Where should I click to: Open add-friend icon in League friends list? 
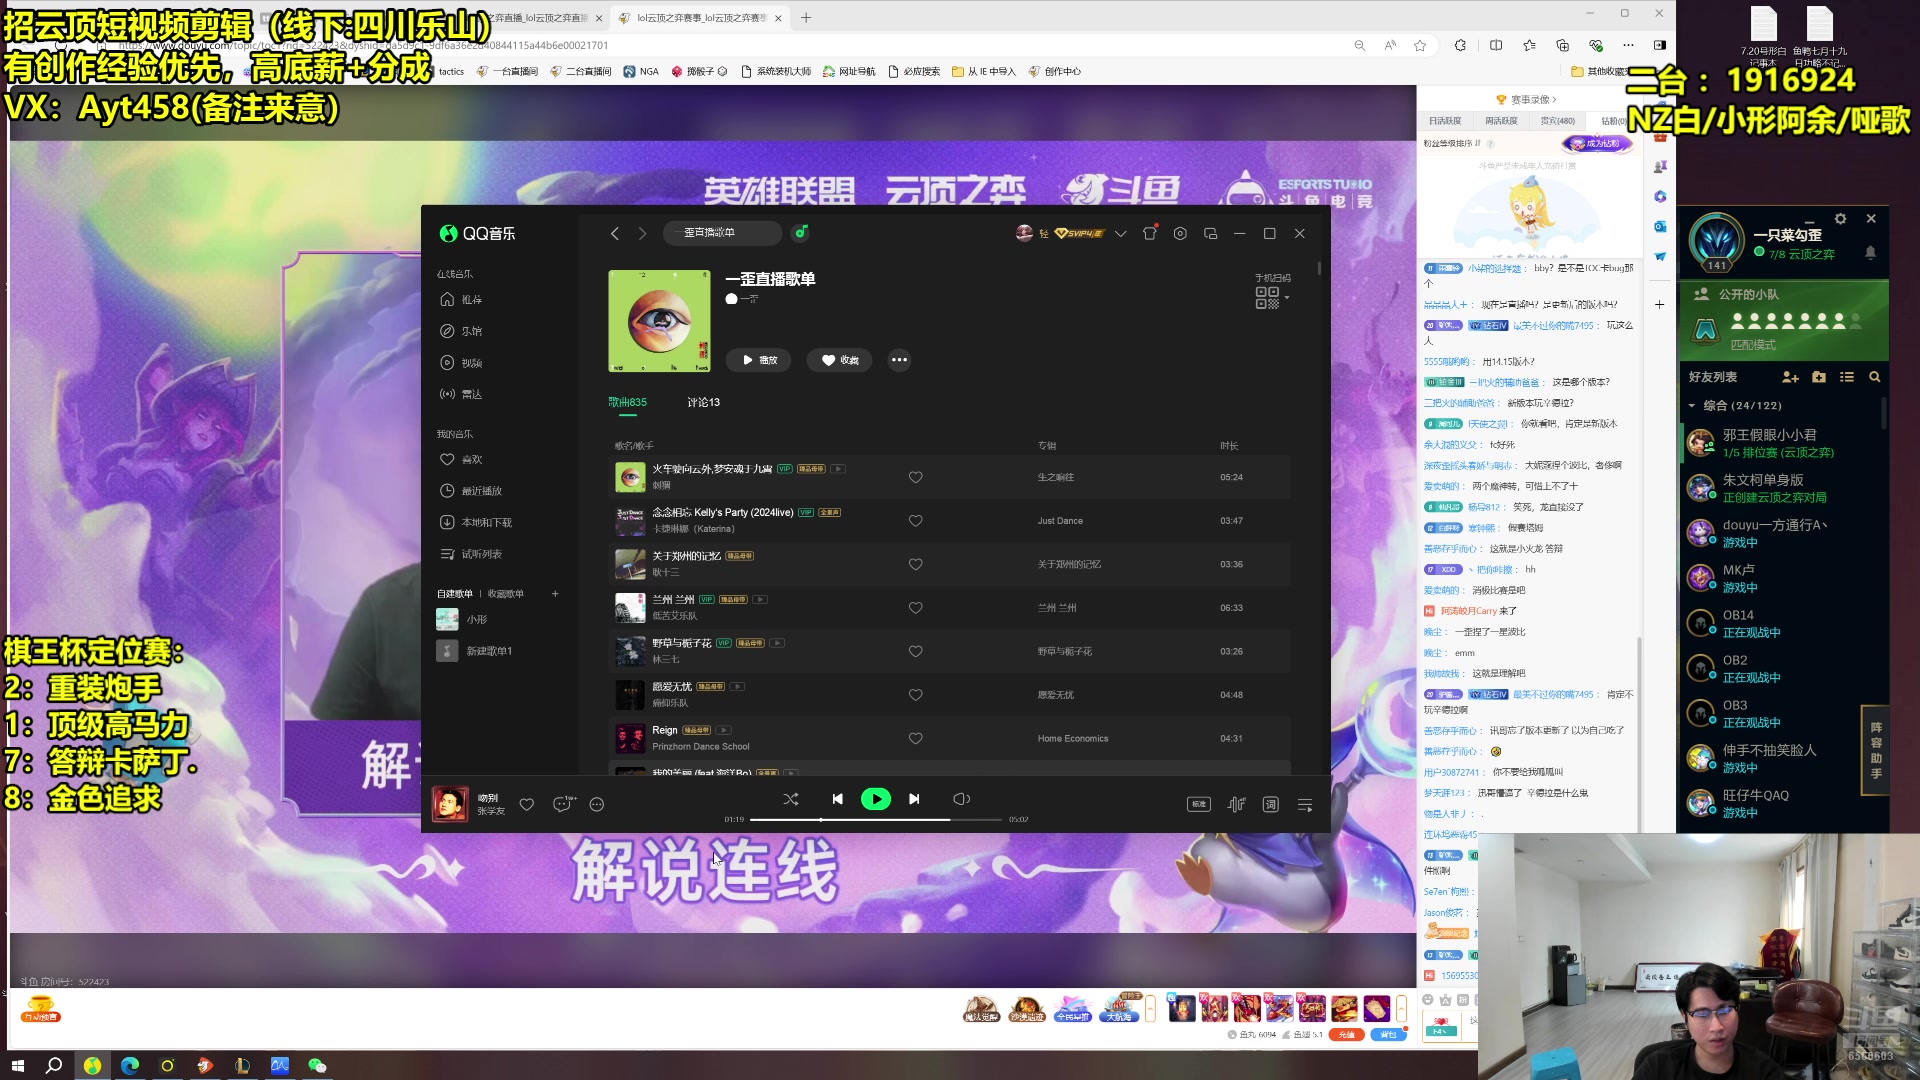pos(1790,377)
